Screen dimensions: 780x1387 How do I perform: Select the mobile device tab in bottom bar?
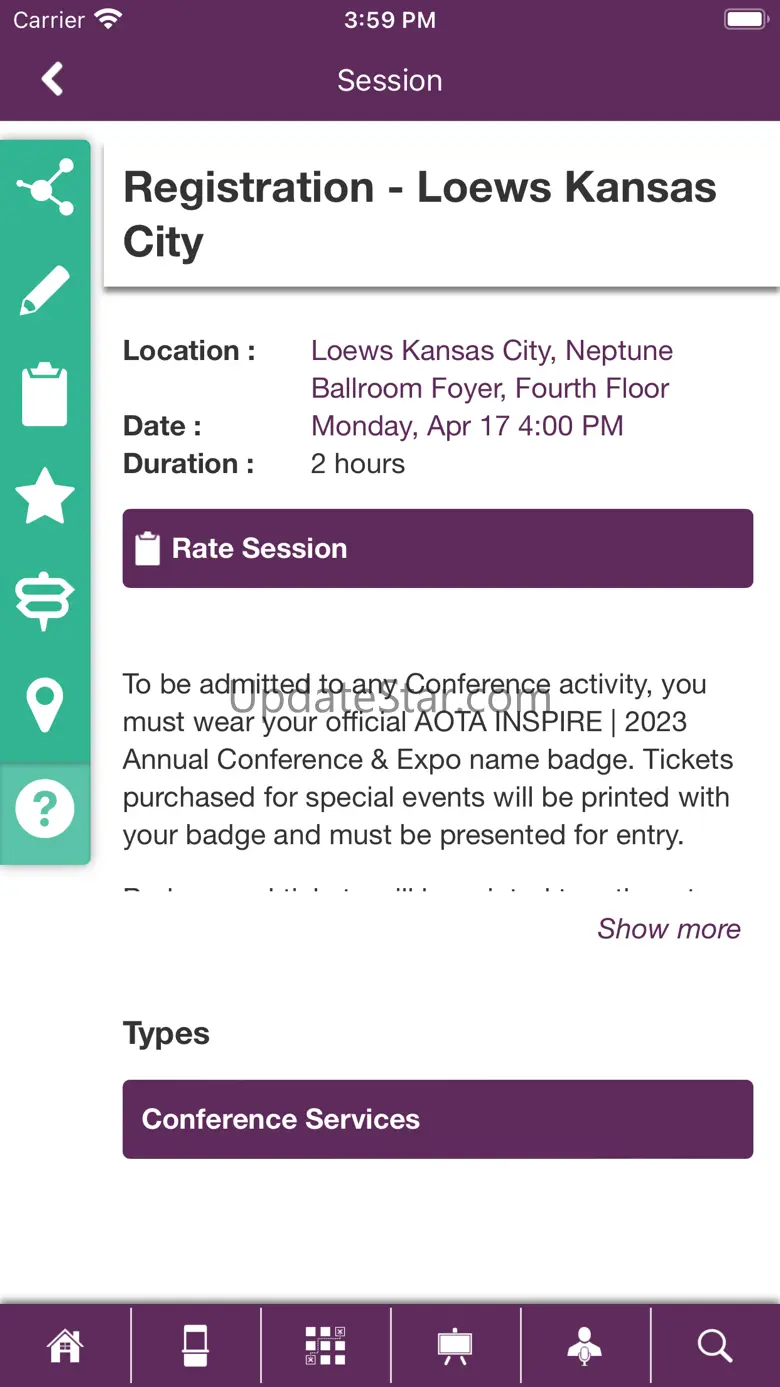tap(195, 1345)
